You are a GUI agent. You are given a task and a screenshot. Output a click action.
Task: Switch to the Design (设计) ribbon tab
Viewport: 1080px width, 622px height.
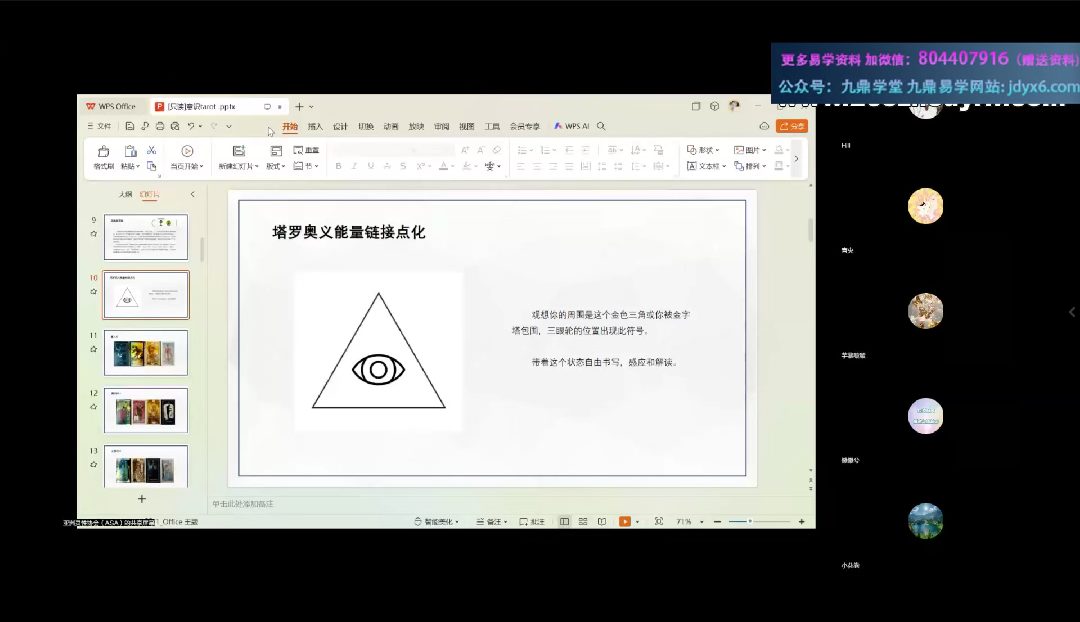tap(340, 127)
